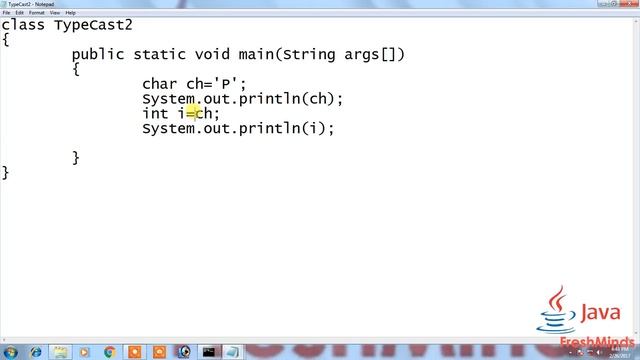Place cursor in "char ch='P';" line

point(194,84)
